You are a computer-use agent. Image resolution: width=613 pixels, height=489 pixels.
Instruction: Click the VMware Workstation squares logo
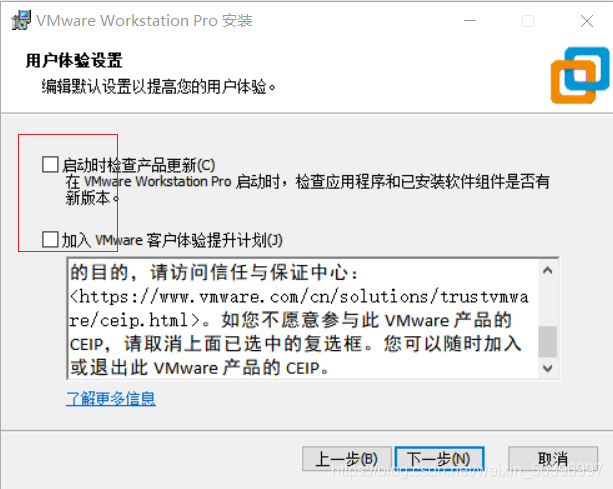coord(580,75)
